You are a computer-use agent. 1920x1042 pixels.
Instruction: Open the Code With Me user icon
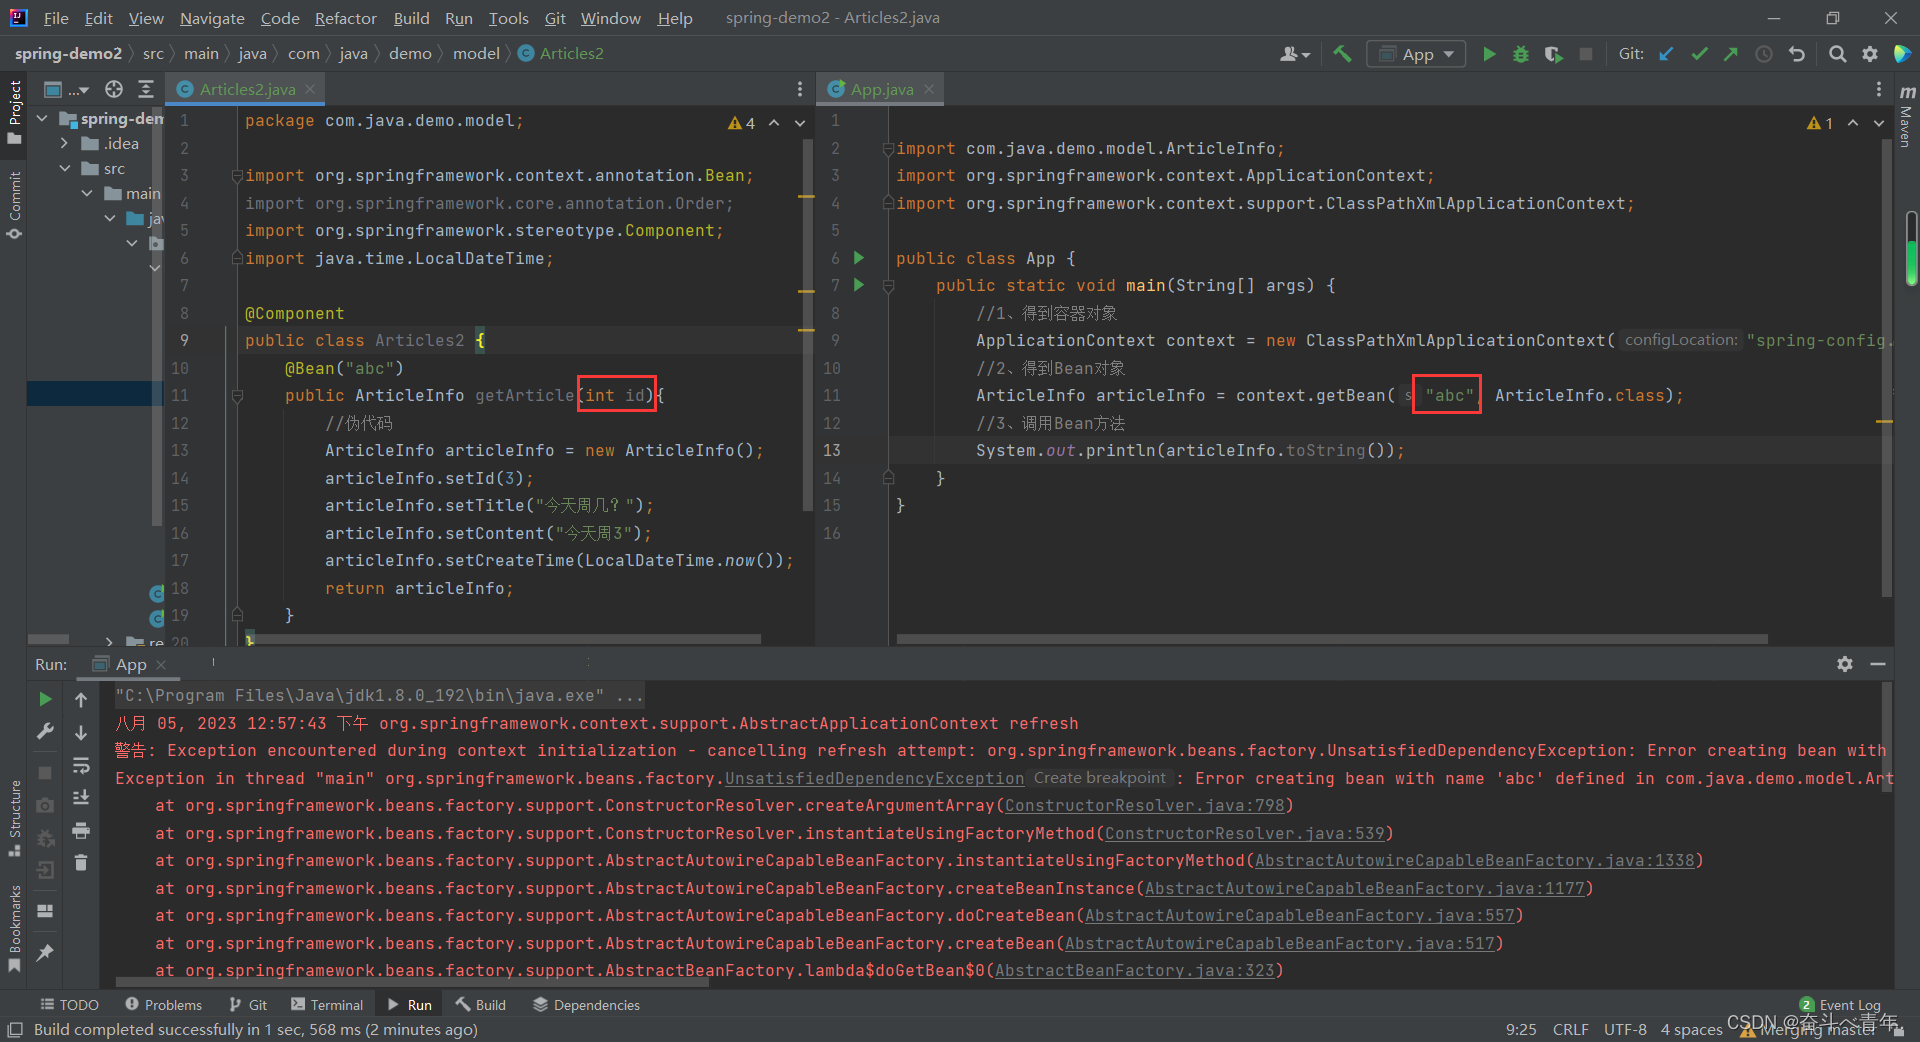[1294, 54]
